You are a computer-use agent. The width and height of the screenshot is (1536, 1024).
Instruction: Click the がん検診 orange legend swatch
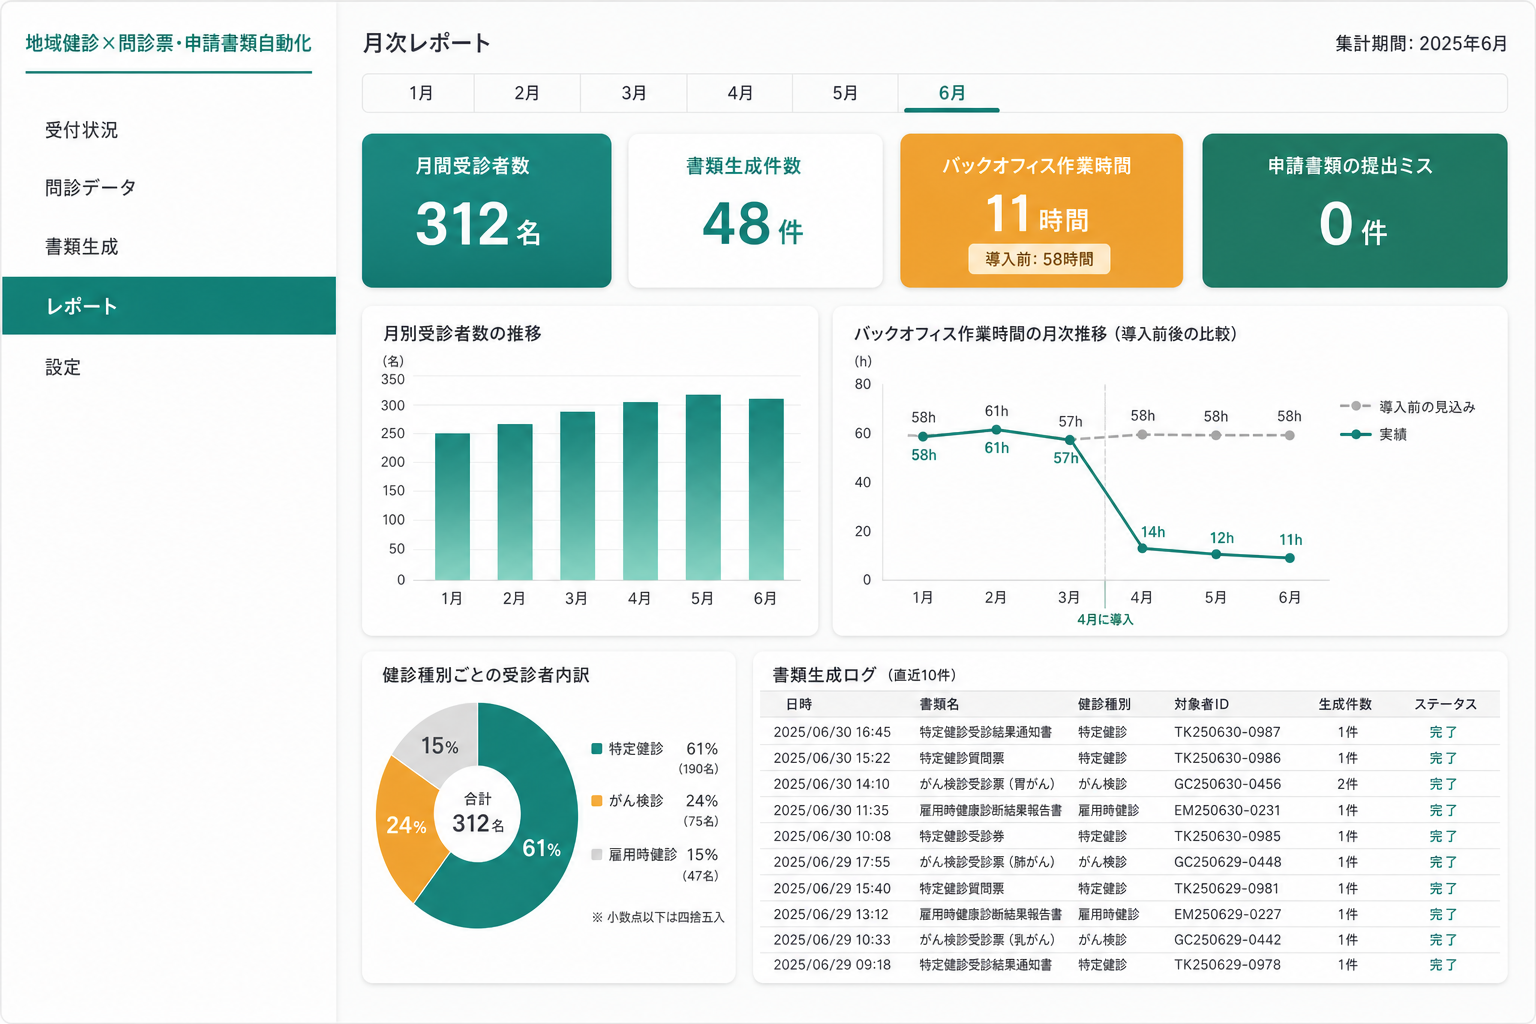click(x=597, y=800)
